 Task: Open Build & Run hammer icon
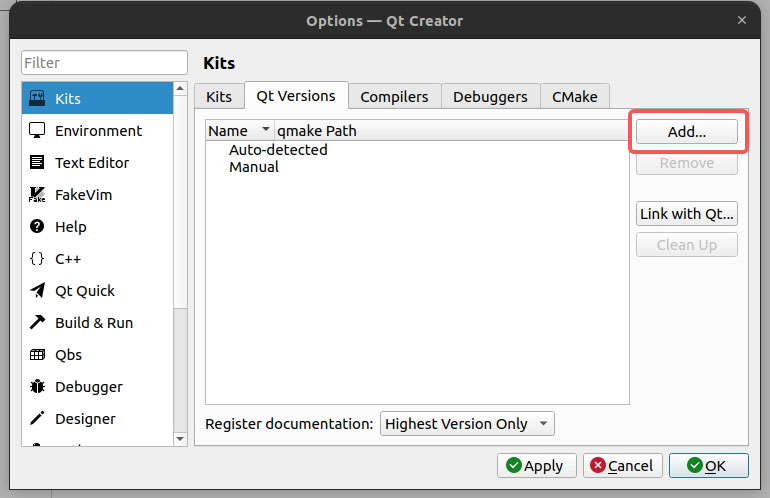(x=37, y=322)
